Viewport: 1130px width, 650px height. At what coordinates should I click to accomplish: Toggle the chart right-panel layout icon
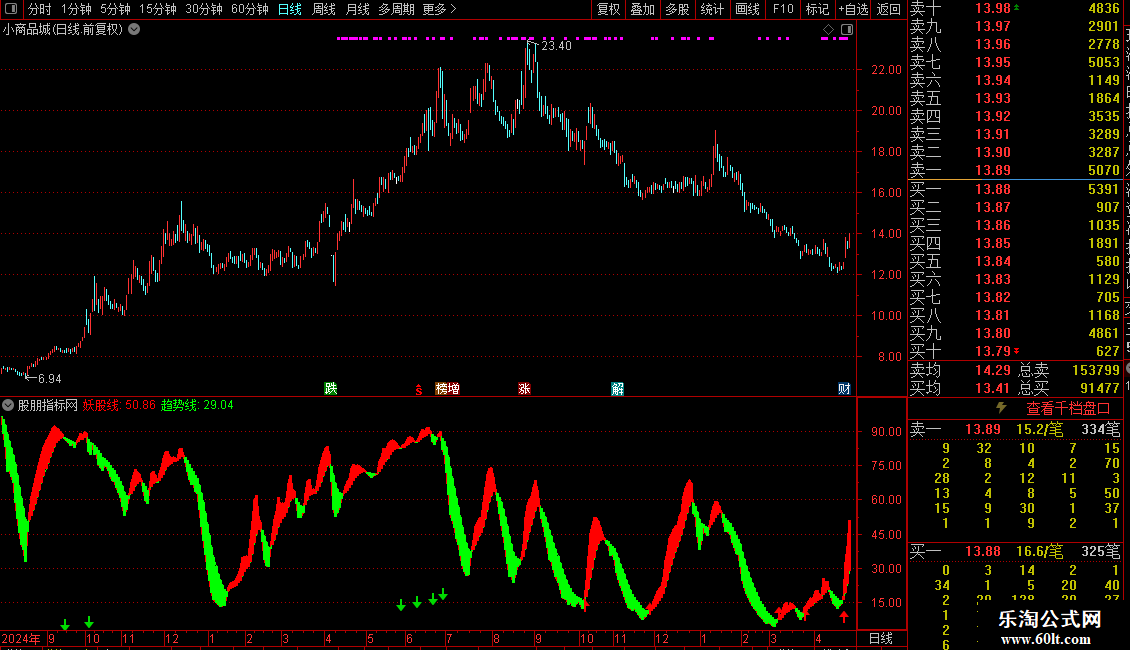[x=847, y=30]
